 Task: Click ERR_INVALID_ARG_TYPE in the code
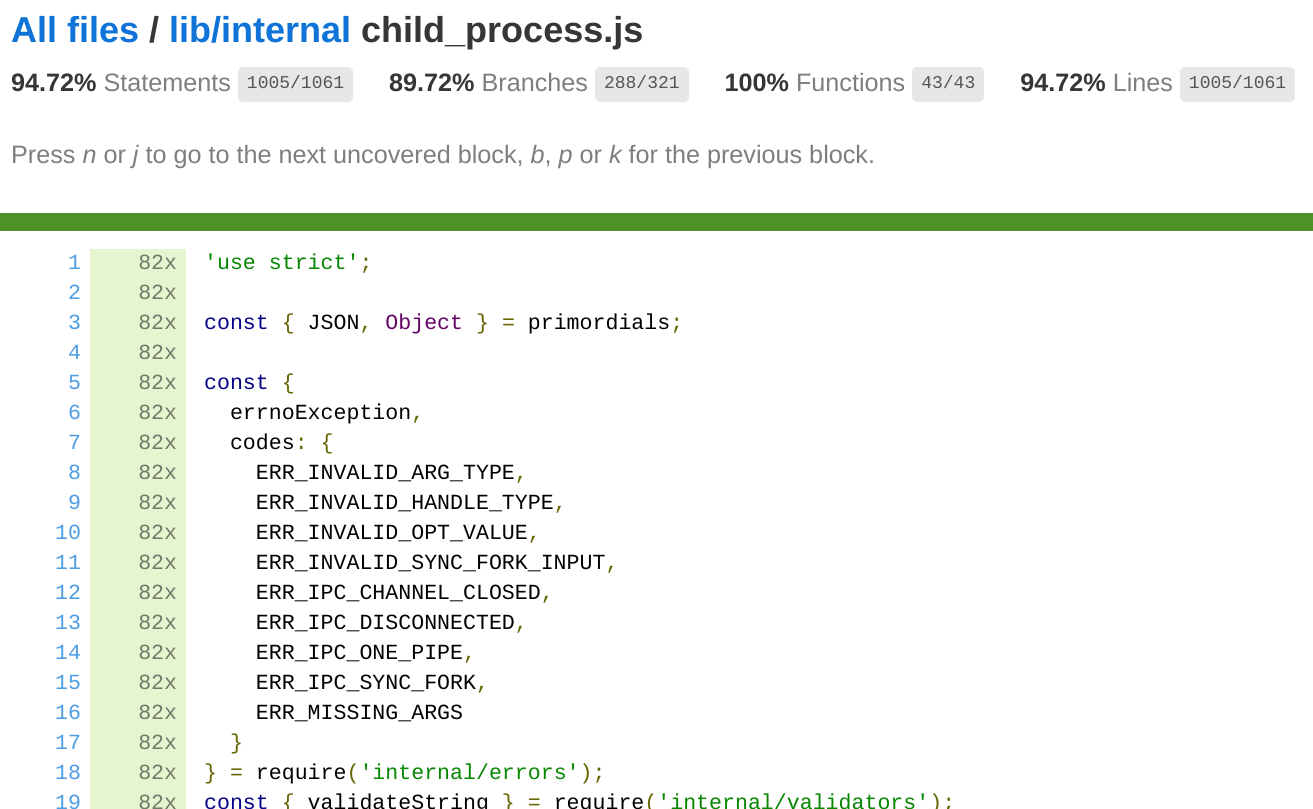[x=385, y=473]
